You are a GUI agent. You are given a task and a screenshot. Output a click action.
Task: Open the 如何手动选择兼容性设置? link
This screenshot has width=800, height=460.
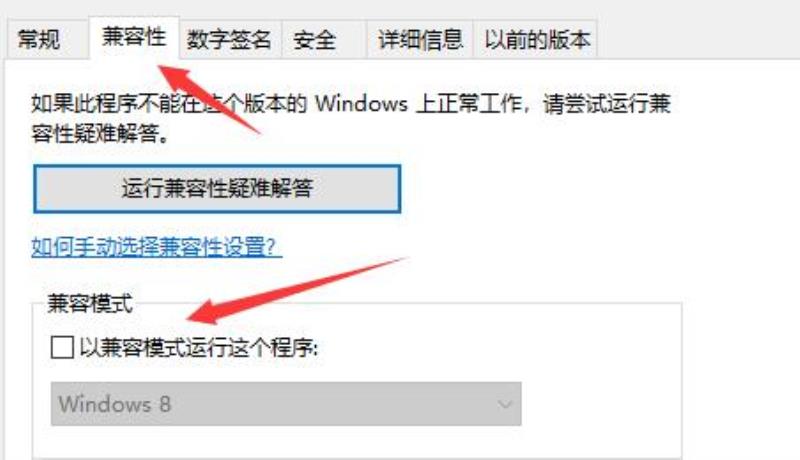[x=156, y=247]
